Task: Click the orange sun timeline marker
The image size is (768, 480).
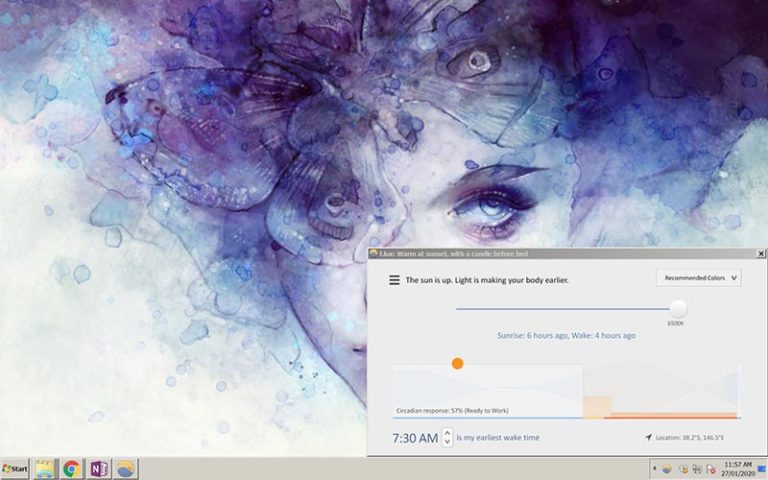Action: tap(457, 363)
